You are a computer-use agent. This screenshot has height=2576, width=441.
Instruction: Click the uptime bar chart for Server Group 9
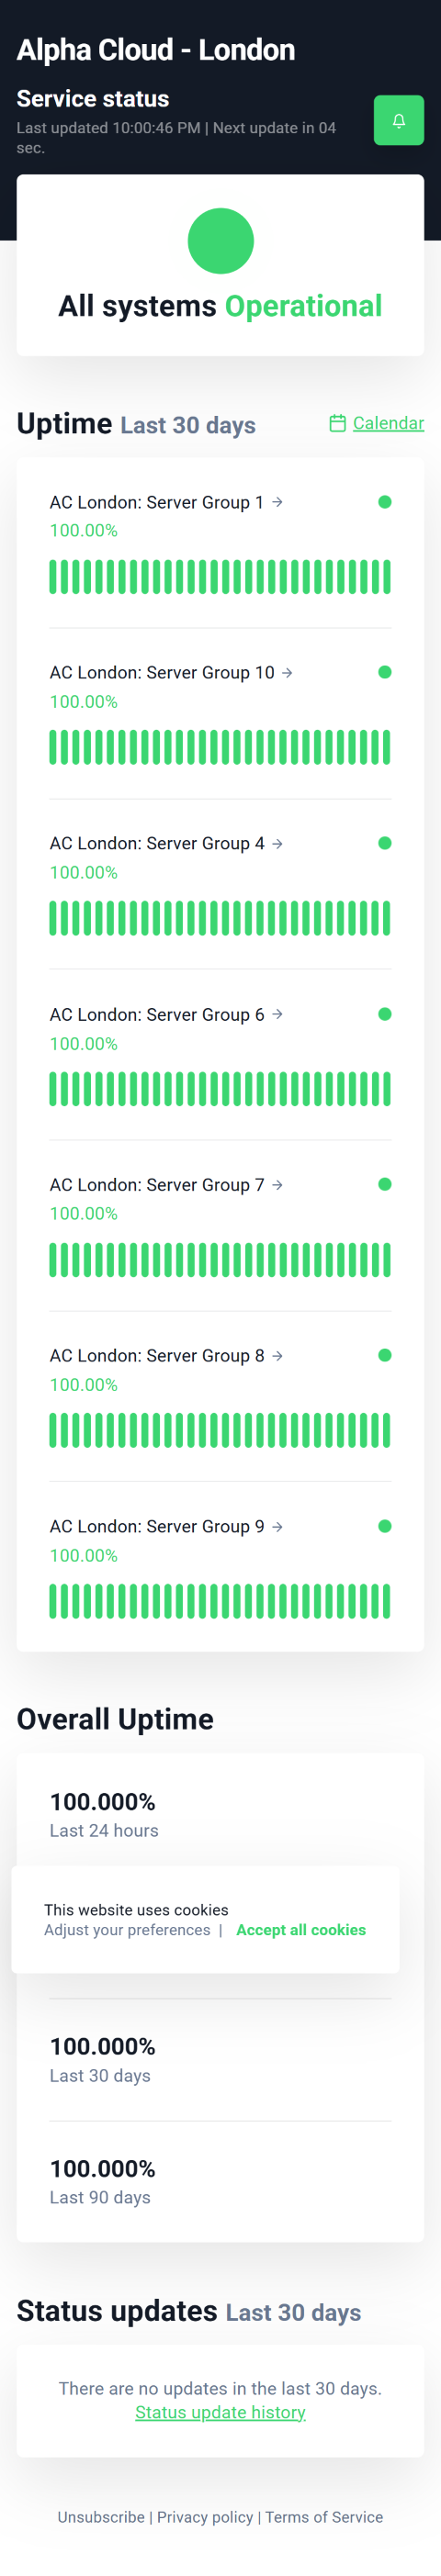click(220, 1601)
